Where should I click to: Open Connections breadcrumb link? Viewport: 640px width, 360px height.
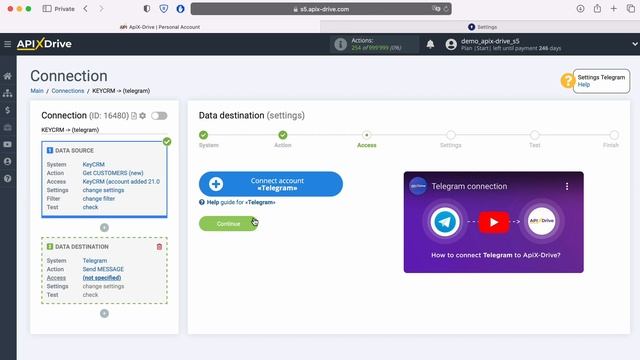click(x=68, y=91)
